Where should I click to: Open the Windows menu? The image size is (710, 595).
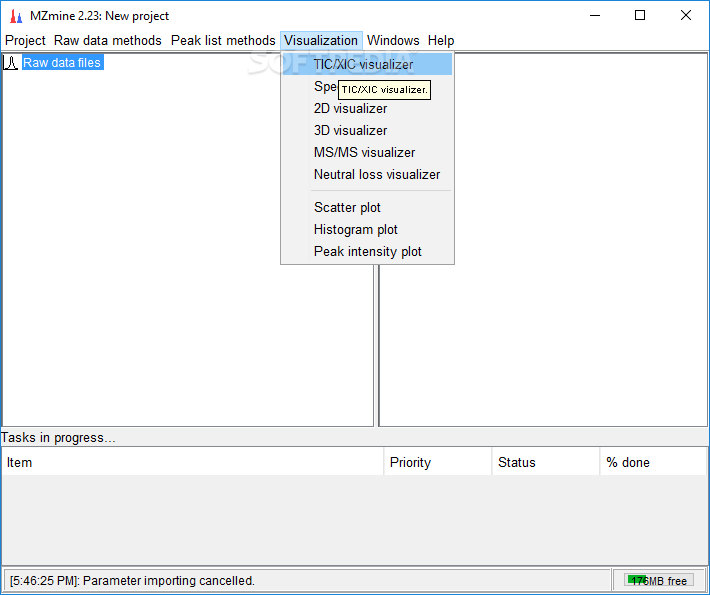coord(393,41)
